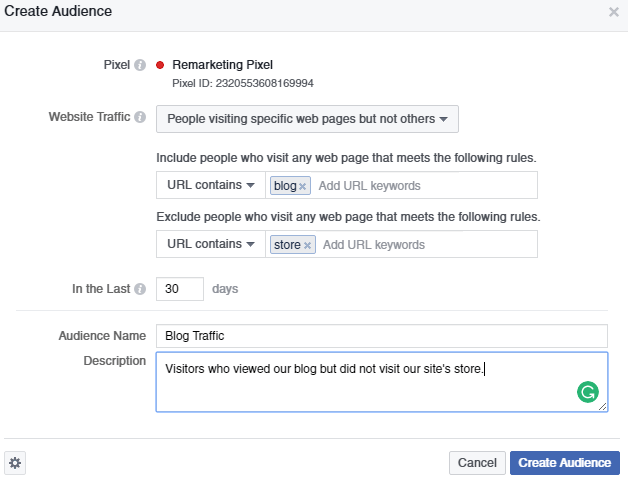Click the Create Audience button
This screenshot has height=482, width=628.
click(564, 463)
